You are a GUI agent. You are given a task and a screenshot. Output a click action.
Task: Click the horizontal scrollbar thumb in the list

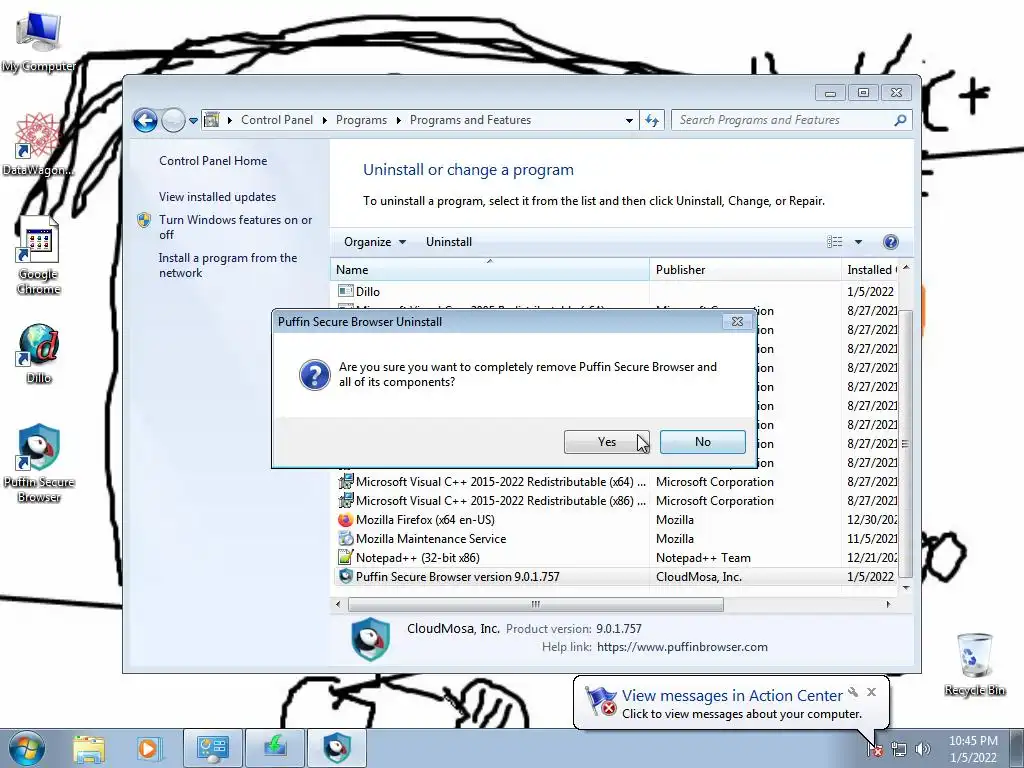[x=536, y=605]
